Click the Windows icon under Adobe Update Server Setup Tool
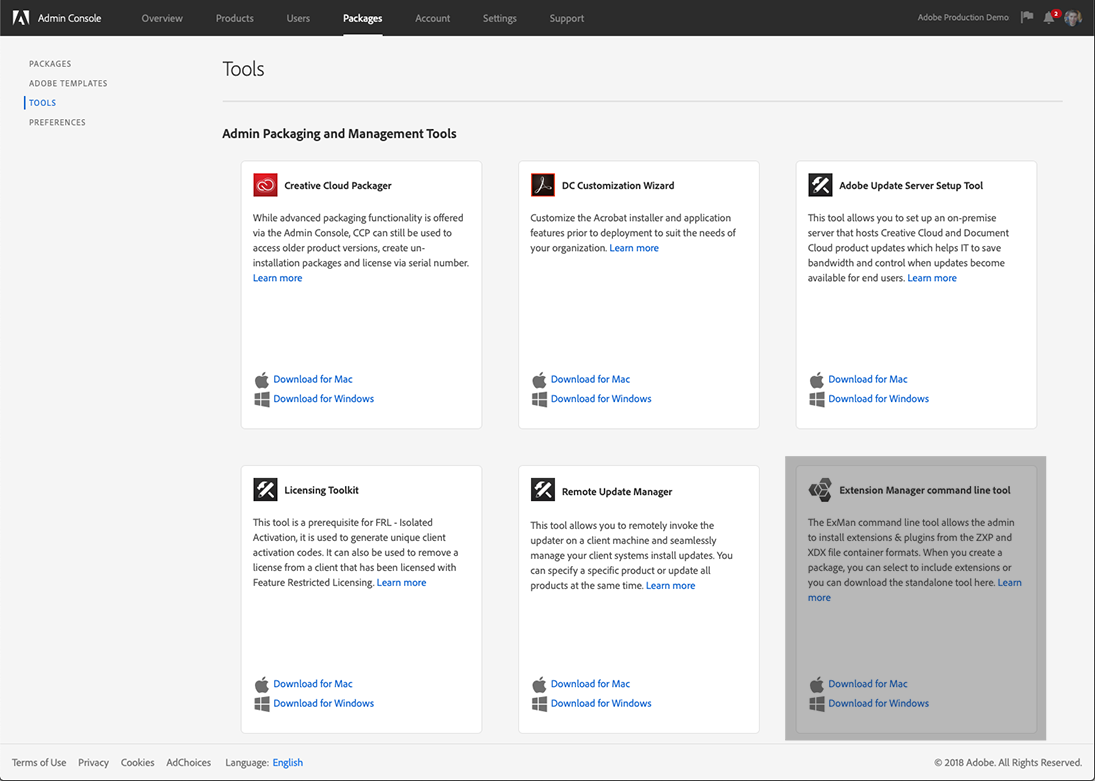The image size is (1095, 781). point(816,399)
